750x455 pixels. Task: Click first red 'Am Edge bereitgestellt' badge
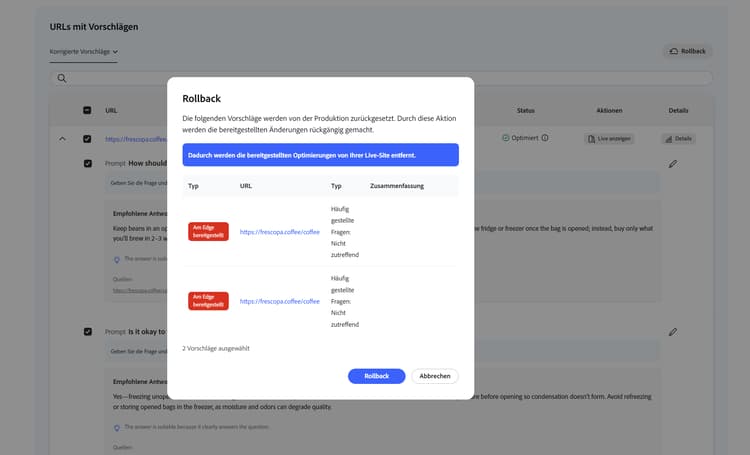208,232
